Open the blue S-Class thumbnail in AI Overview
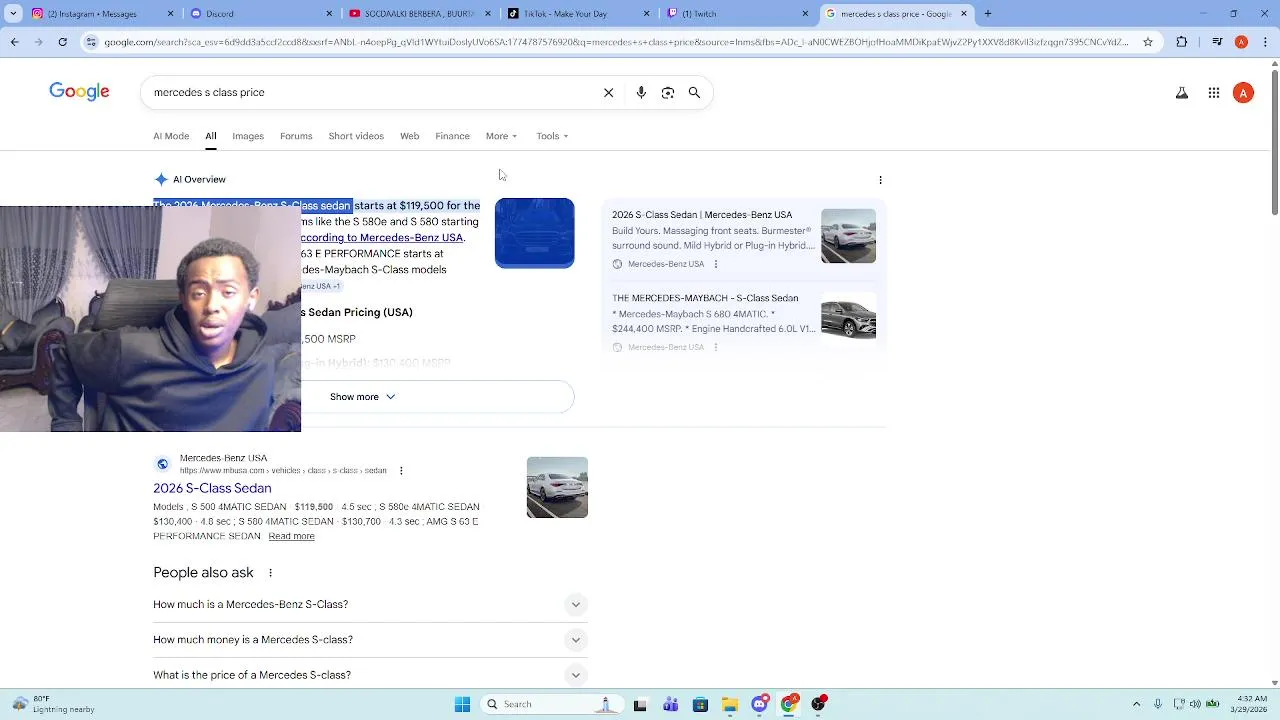The image size is (1280, 720). tap(535, 233)
